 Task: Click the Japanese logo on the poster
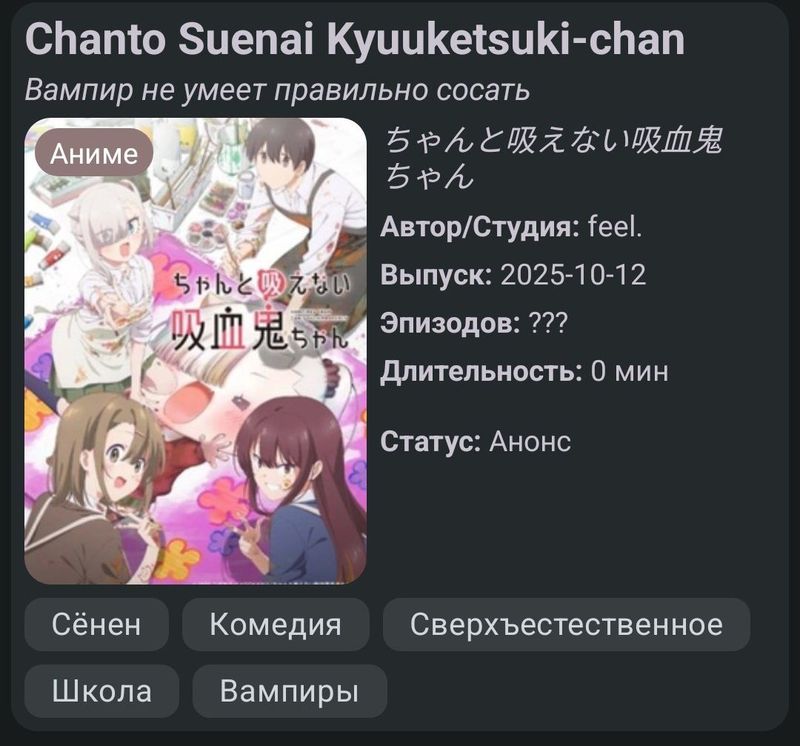(261, 311)
